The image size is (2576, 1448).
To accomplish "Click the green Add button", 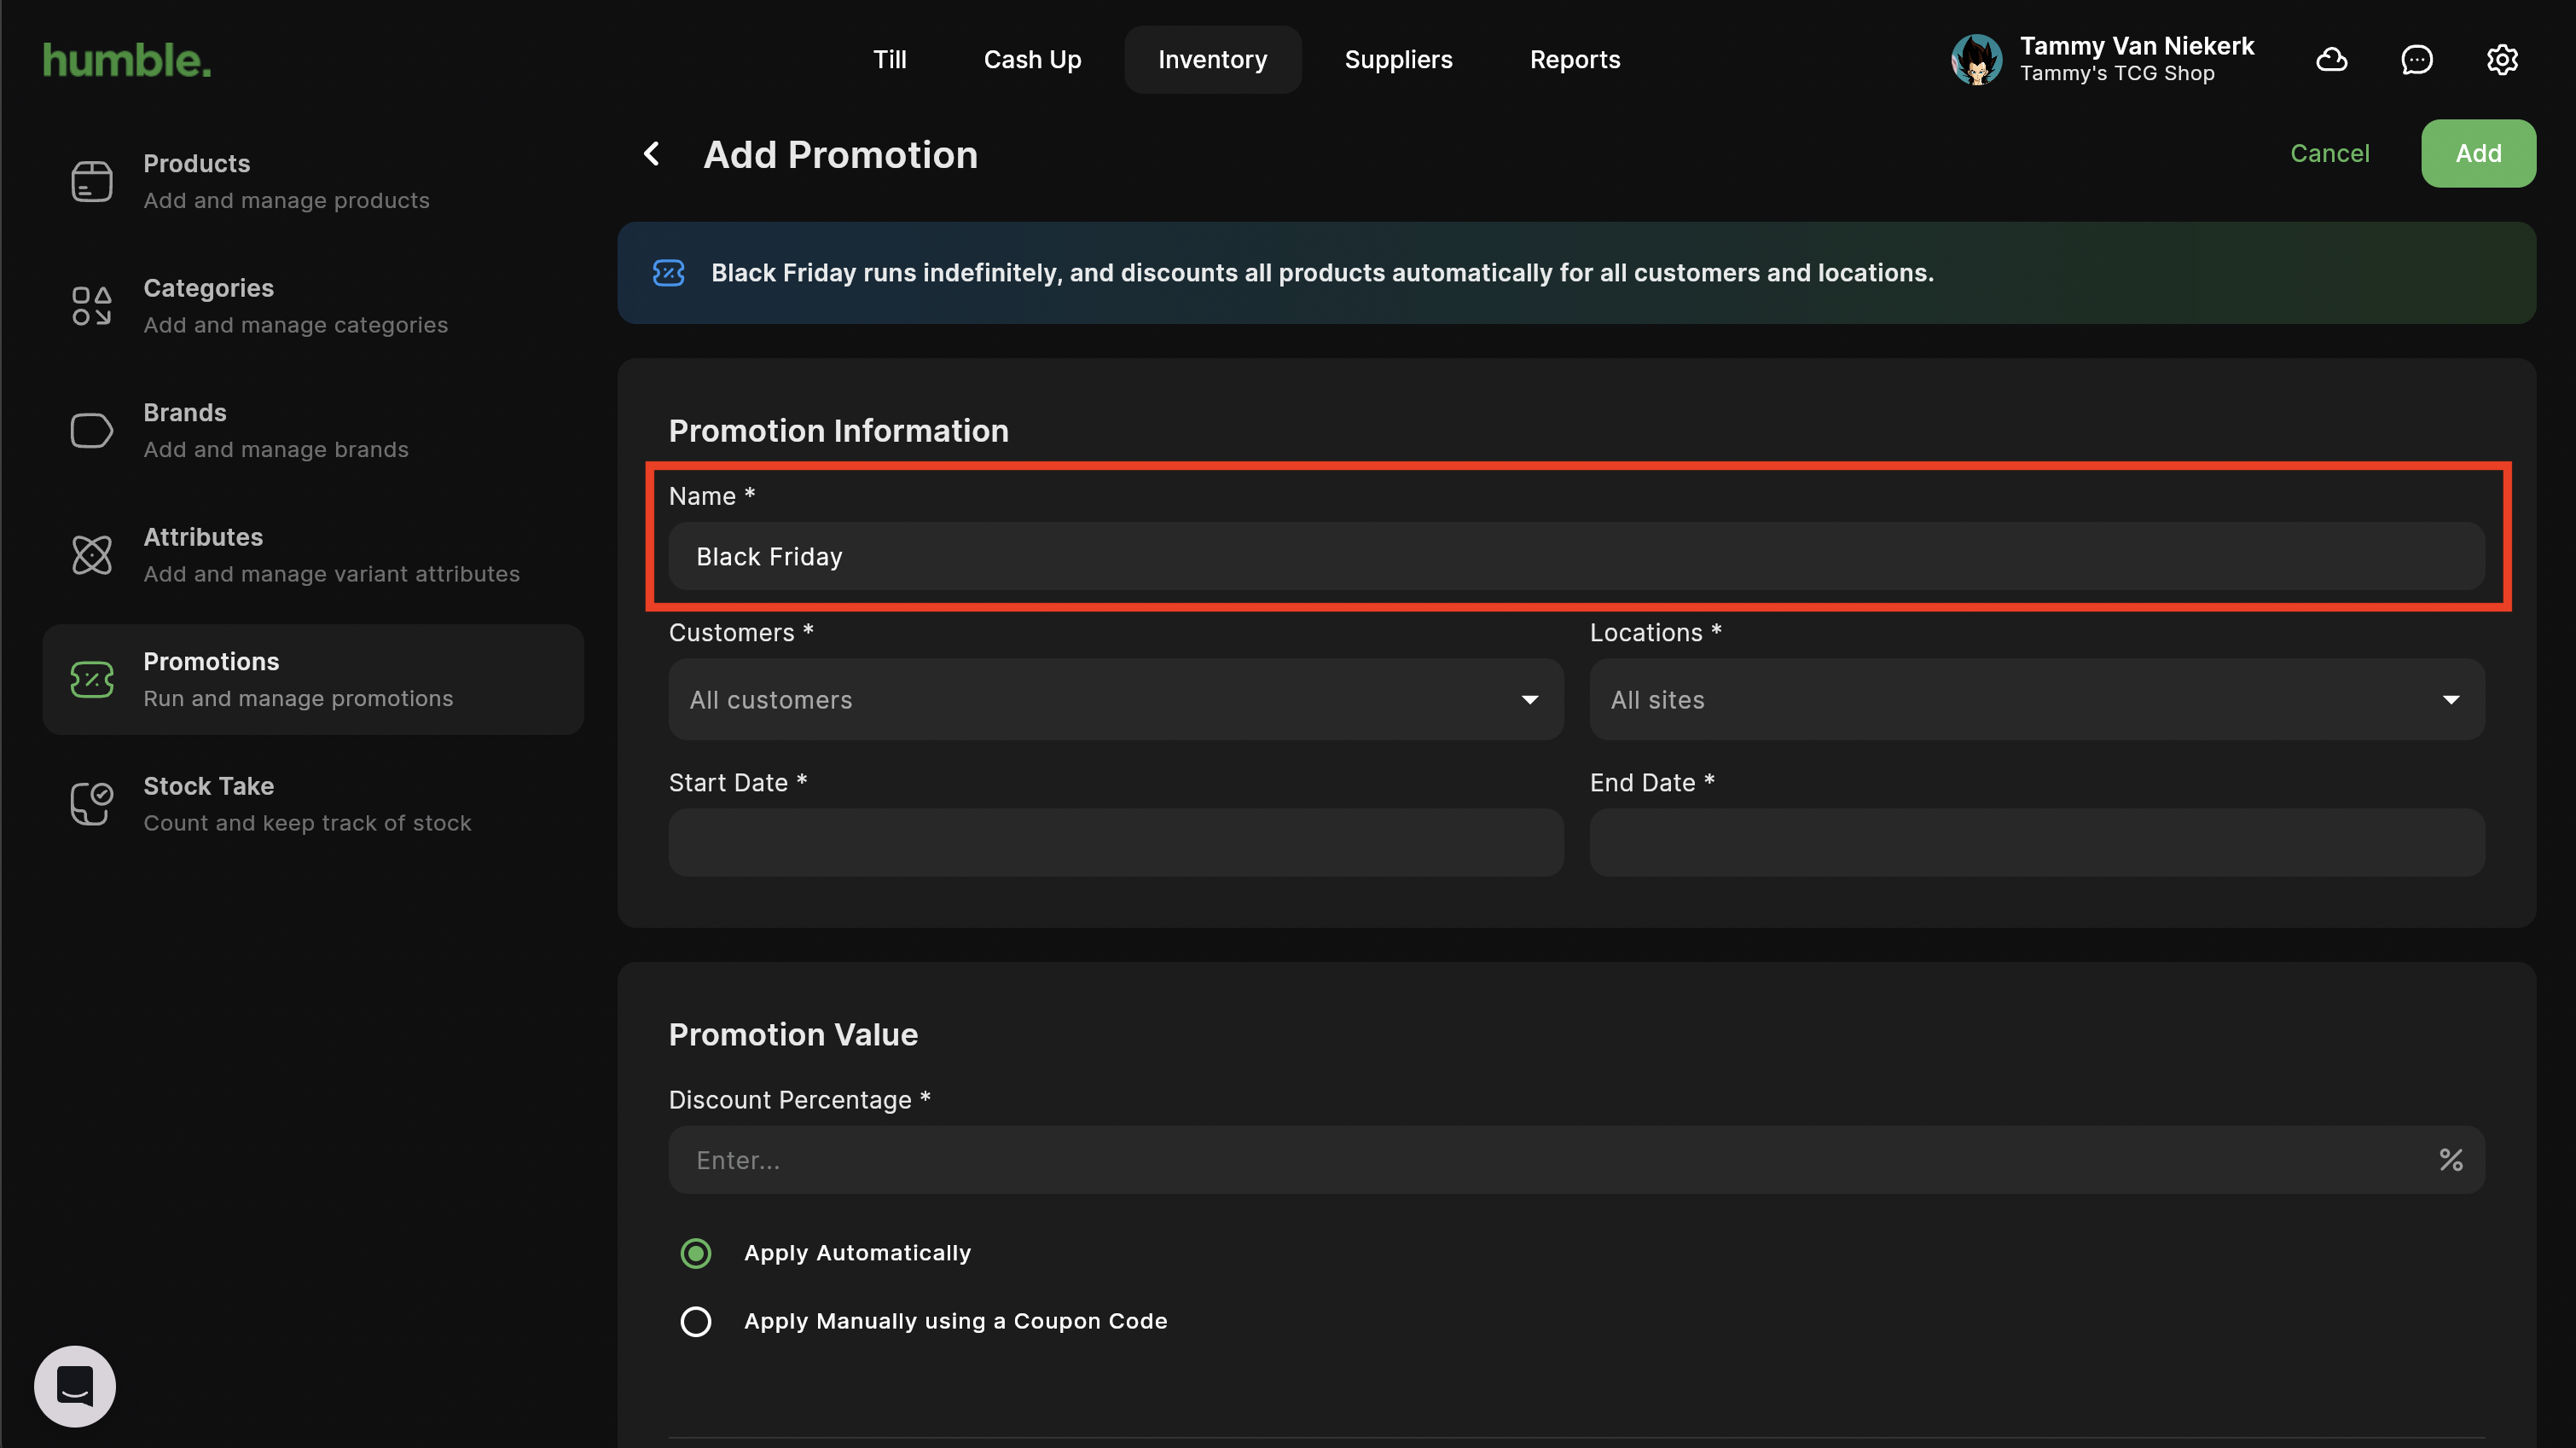I will pos(2477,154).
